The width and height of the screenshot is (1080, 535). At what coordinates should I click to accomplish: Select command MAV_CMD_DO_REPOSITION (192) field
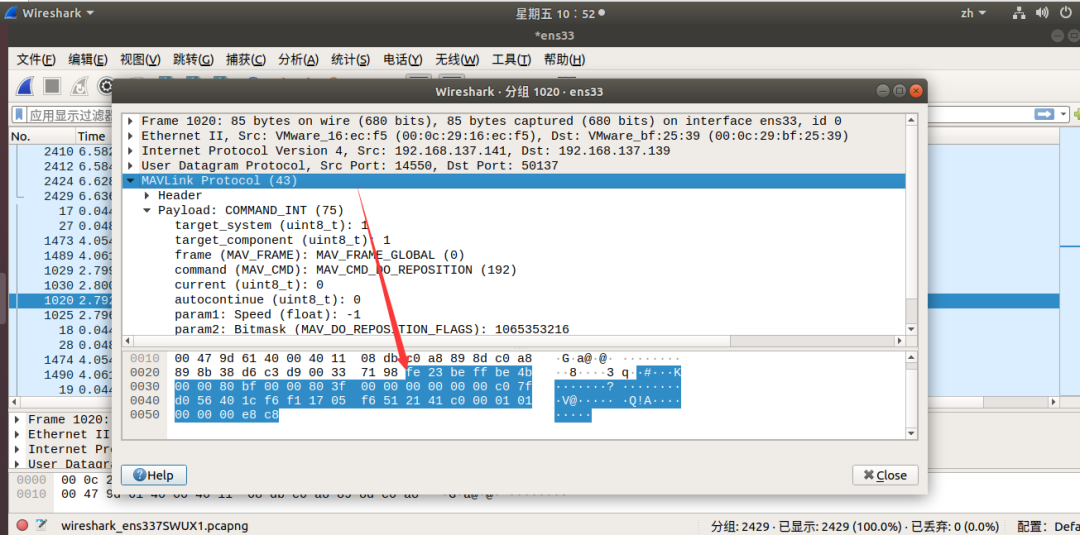pyautogui.click(x=346, y=270)
